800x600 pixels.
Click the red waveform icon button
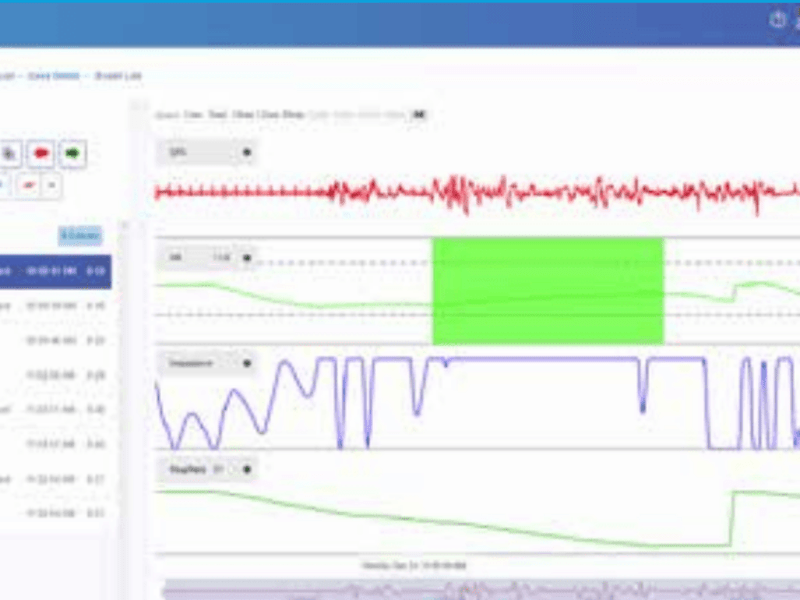[29, 185]
